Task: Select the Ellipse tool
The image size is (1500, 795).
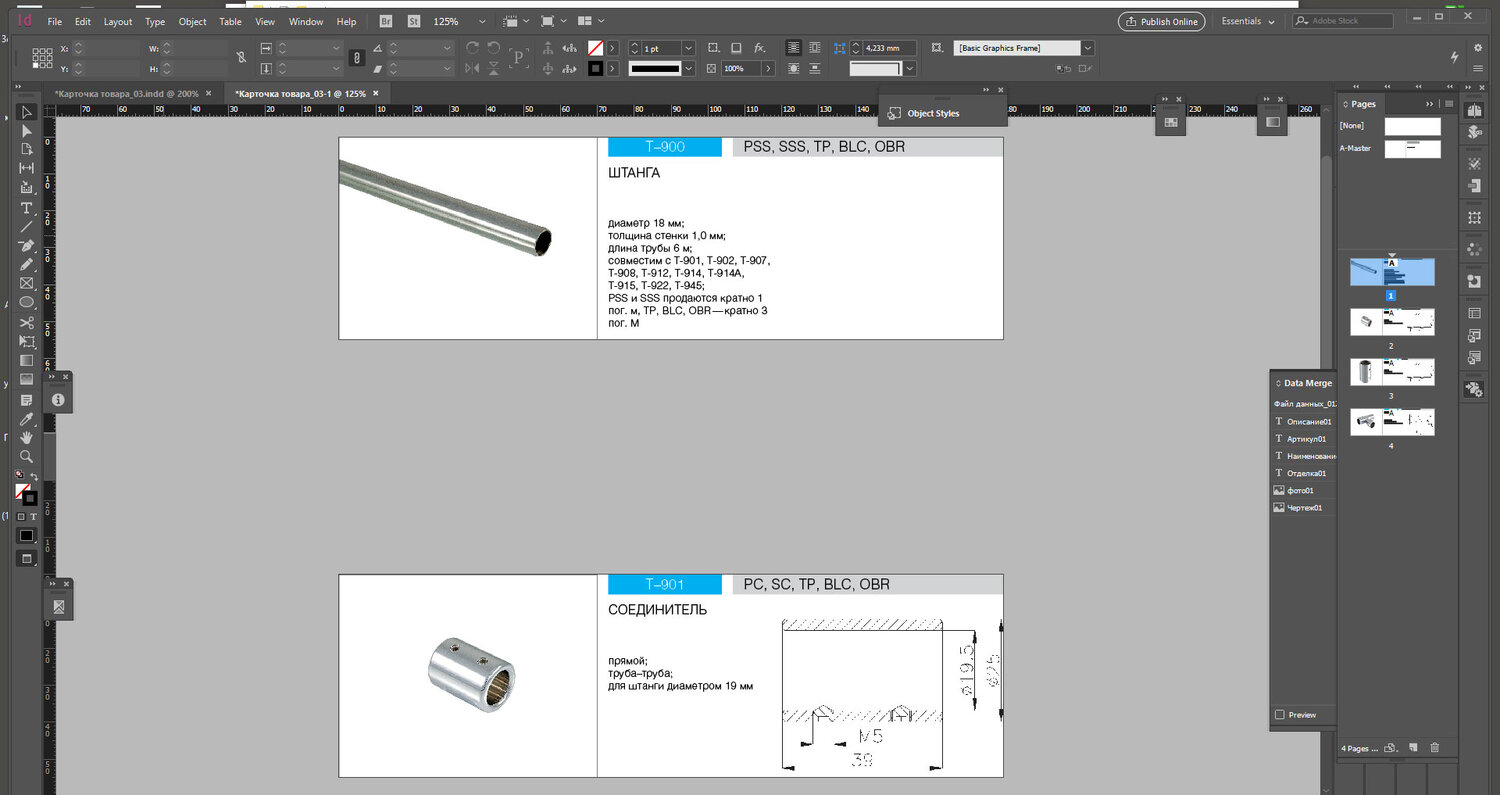Action: pyautogui.click(x=27, y=303)
